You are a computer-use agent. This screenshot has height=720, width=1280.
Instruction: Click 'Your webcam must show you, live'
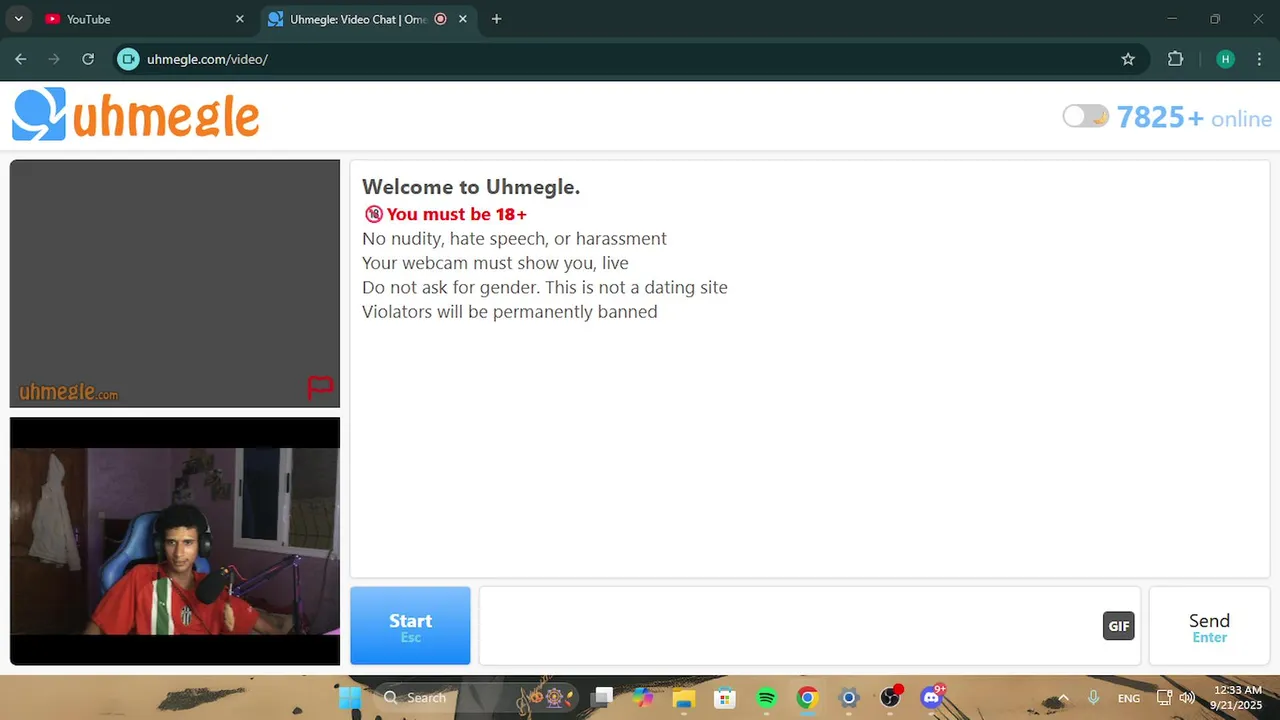point(495,263)
